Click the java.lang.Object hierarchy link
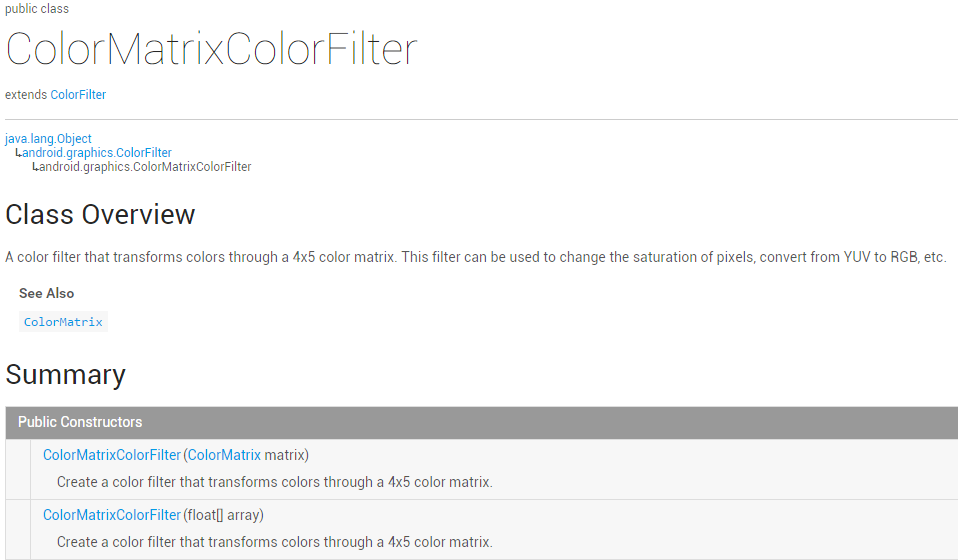The height and width of the screenshot is (560, 958). 48,139
